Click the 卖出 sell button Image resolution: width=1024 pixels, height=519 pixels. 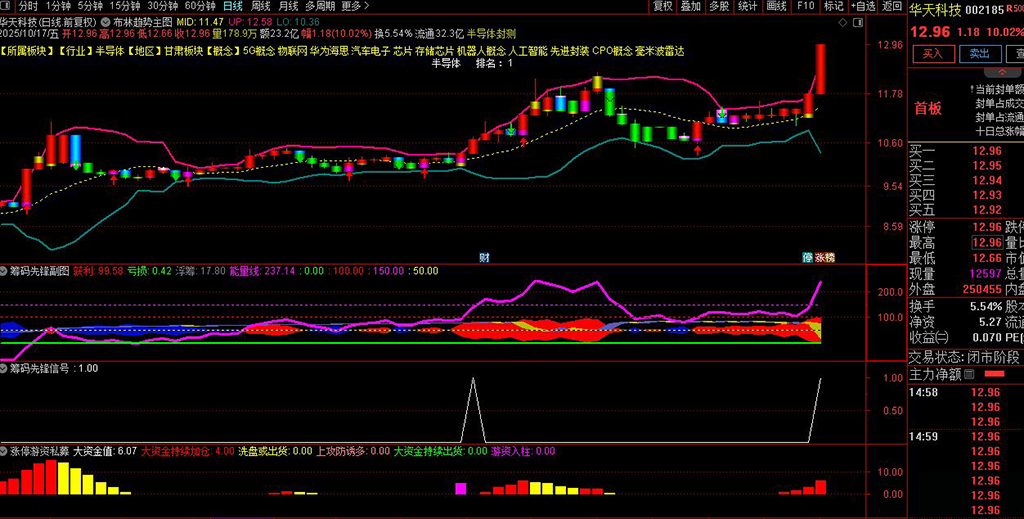coord(979,54)
